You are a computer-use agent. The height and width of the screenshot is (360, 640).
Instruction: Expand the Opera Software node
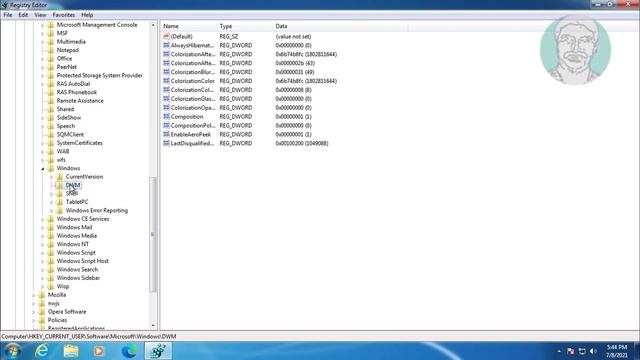click(x=33, y=312)
